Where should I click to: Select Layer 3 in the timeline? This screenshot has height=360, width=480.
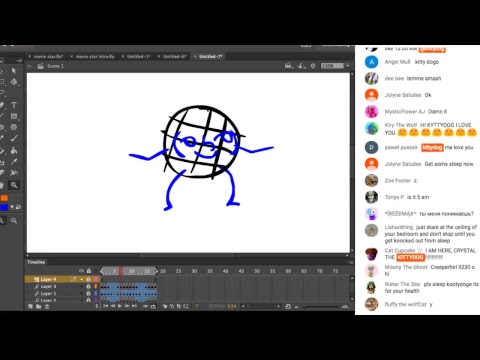point(48,286)
